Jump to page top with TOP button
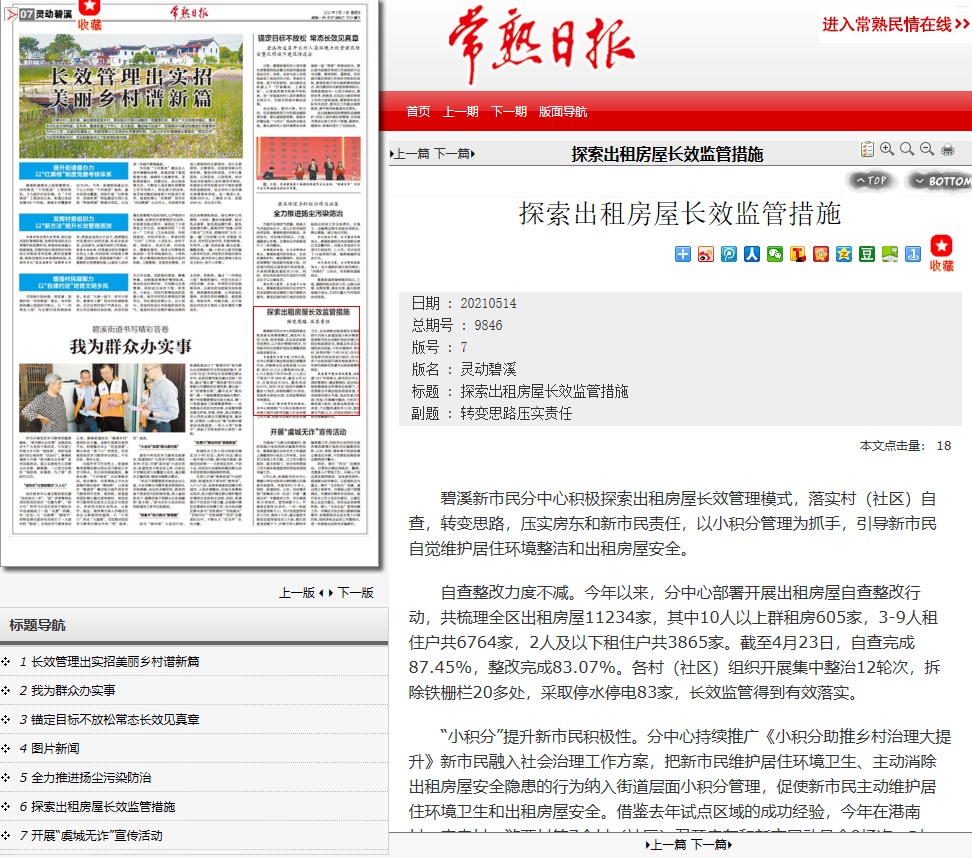This screenshot has height=858, width=972. pos(872,180)
